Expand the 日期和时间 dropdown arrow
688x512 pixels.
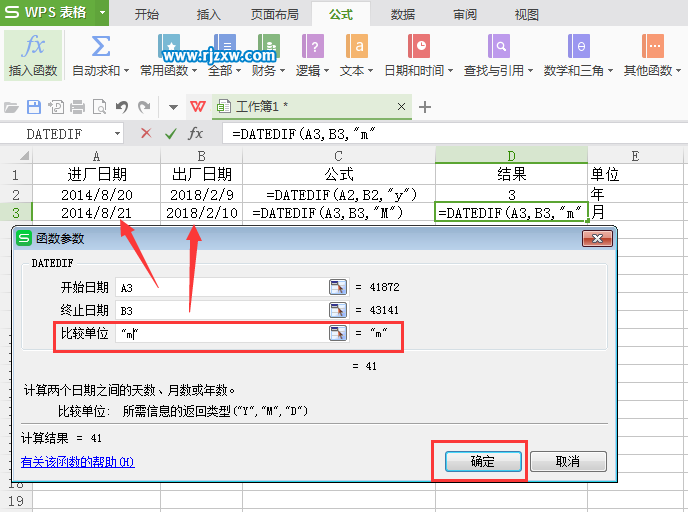click(x=450, y=70)
